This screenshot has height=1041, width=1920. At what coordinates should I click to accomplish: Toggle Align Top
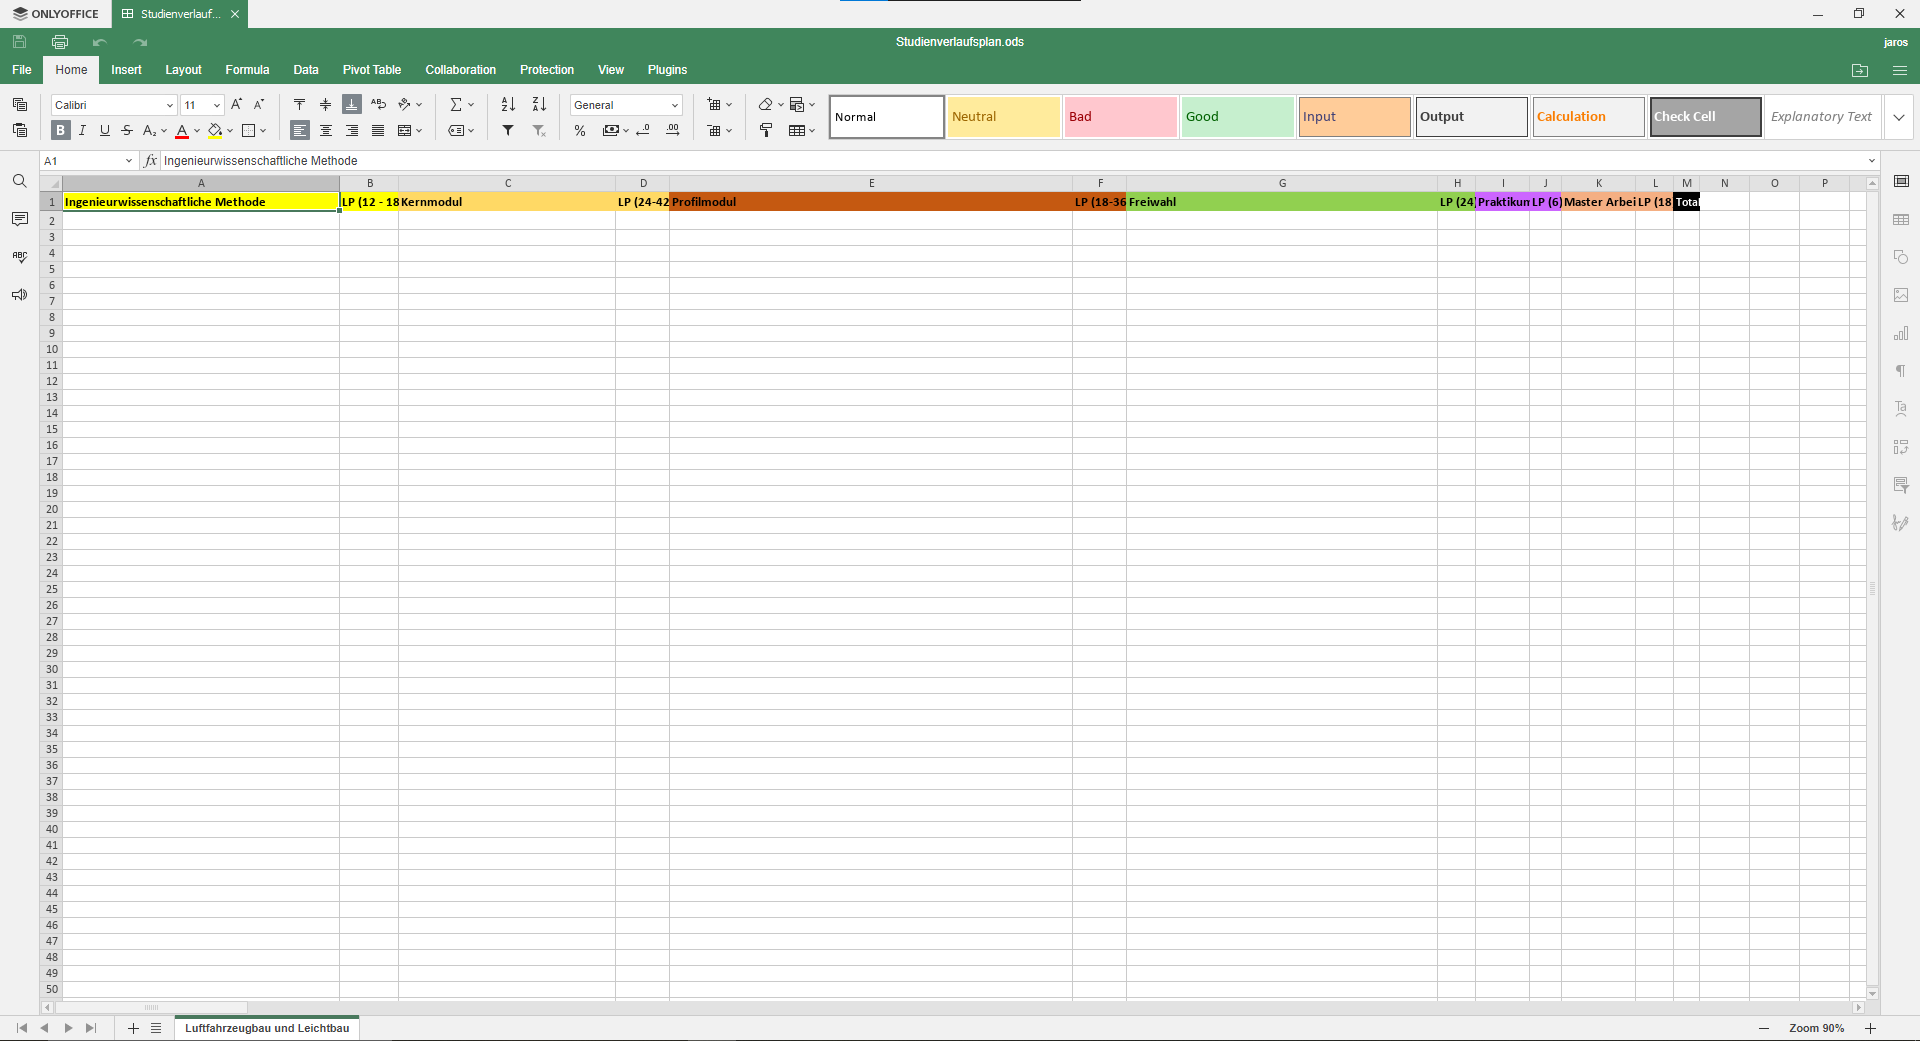[299, 104]
